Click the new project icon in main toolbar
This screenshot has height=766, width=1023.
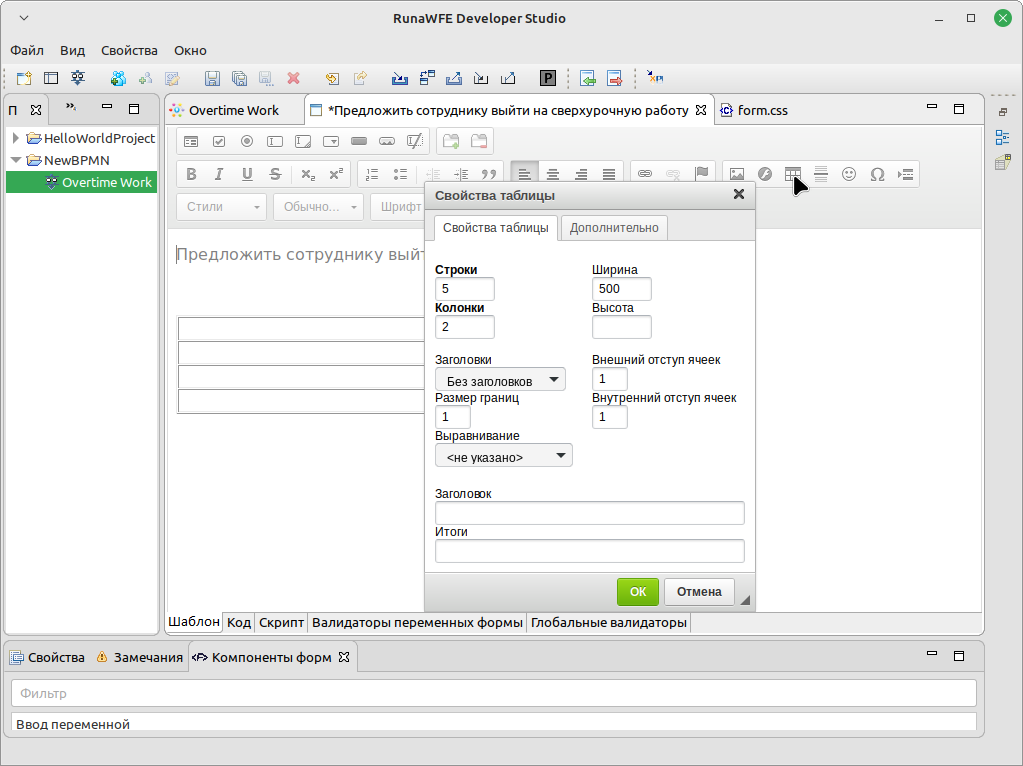pos(24,78)
